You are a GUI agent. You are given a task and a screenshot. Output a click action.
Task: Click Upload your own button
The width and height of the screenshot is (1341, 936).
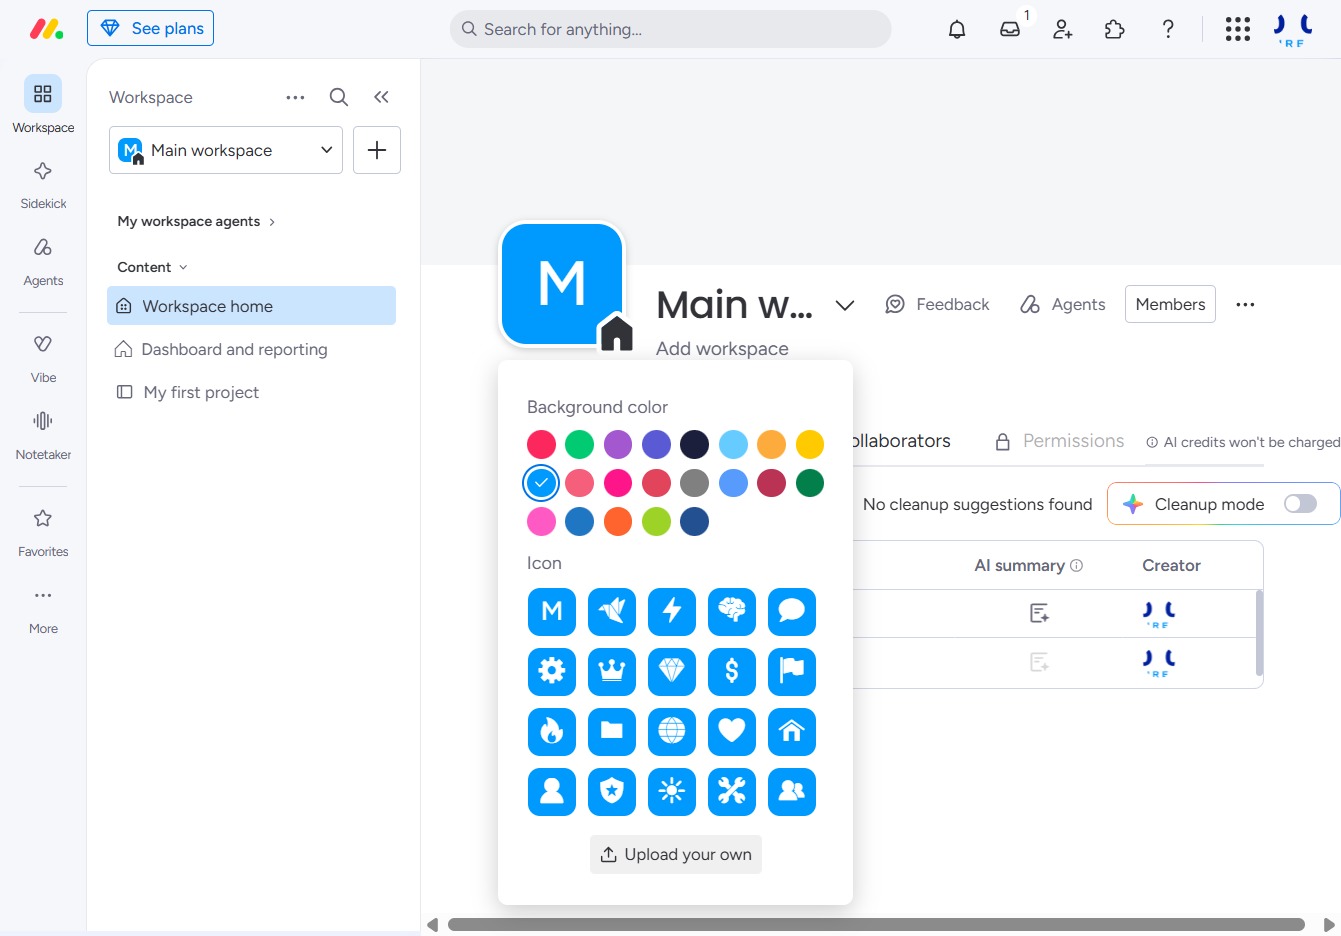[x=676, y=854]
